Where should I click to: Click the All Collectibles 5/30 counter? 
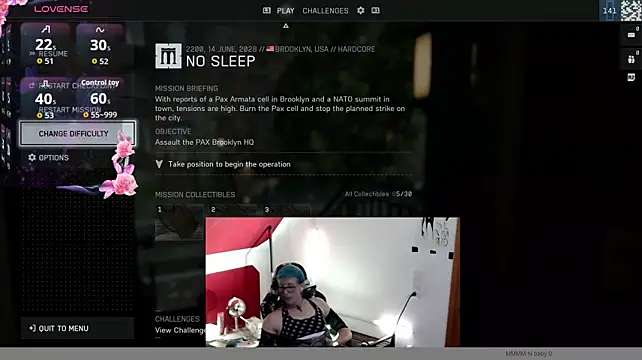[x=378, y=194]
